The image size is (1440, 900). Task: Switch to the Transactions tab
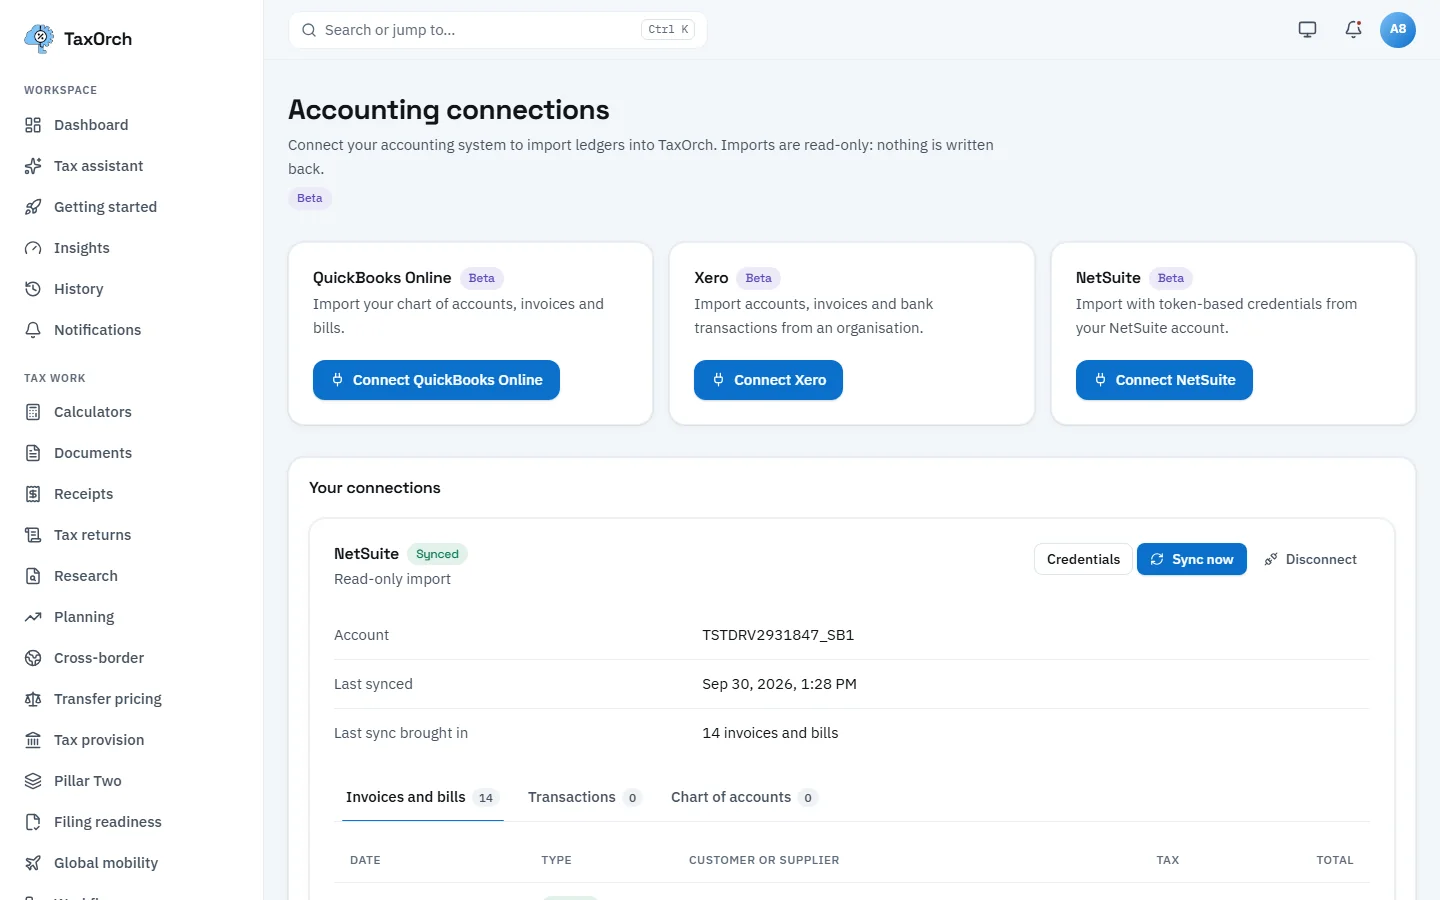pos(584,797)
